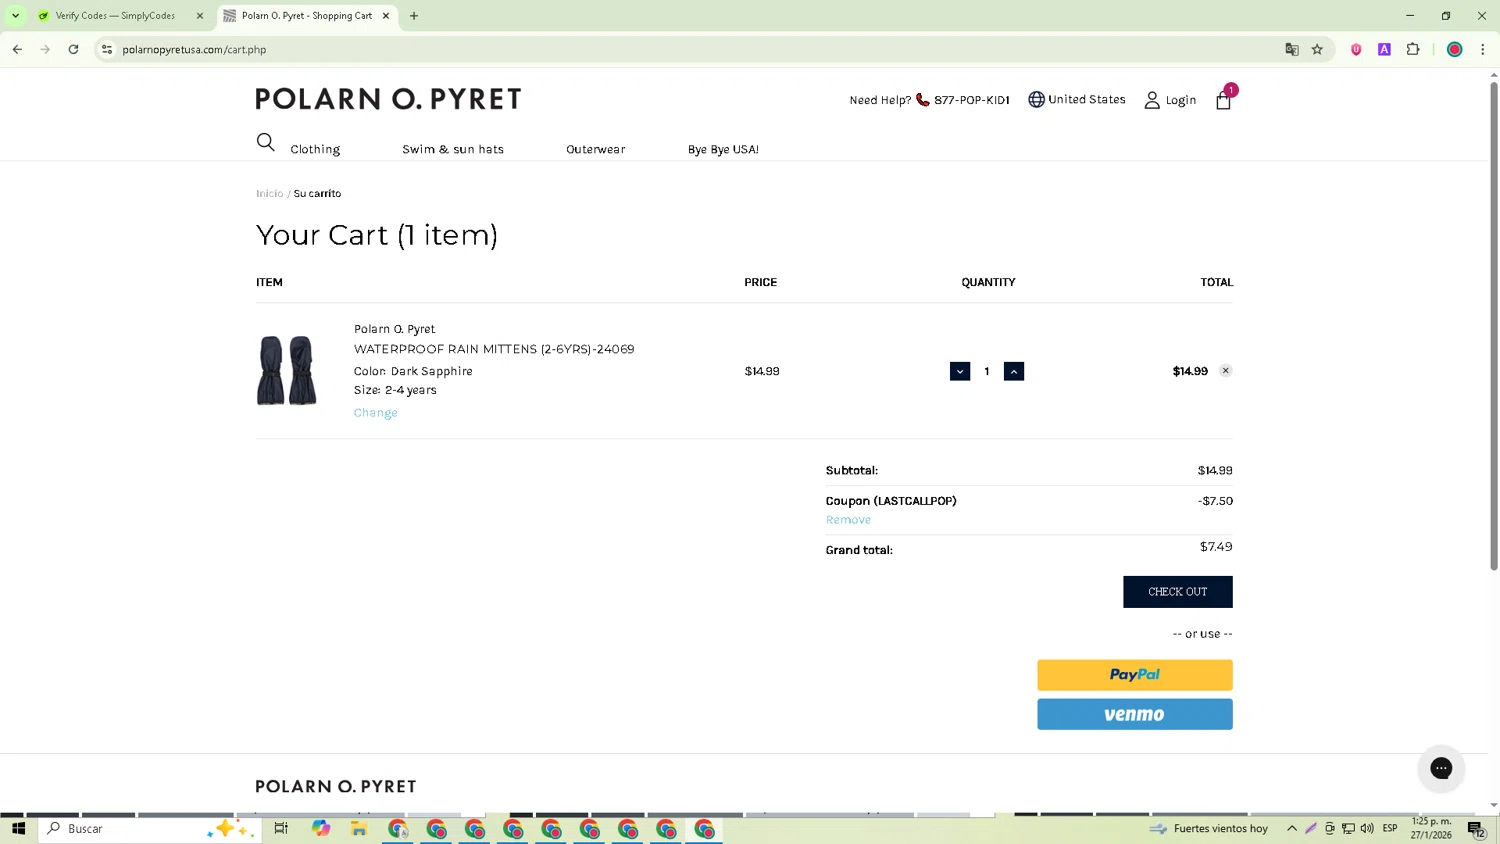Open the purple A extension icon

[x=1384, y=49]
